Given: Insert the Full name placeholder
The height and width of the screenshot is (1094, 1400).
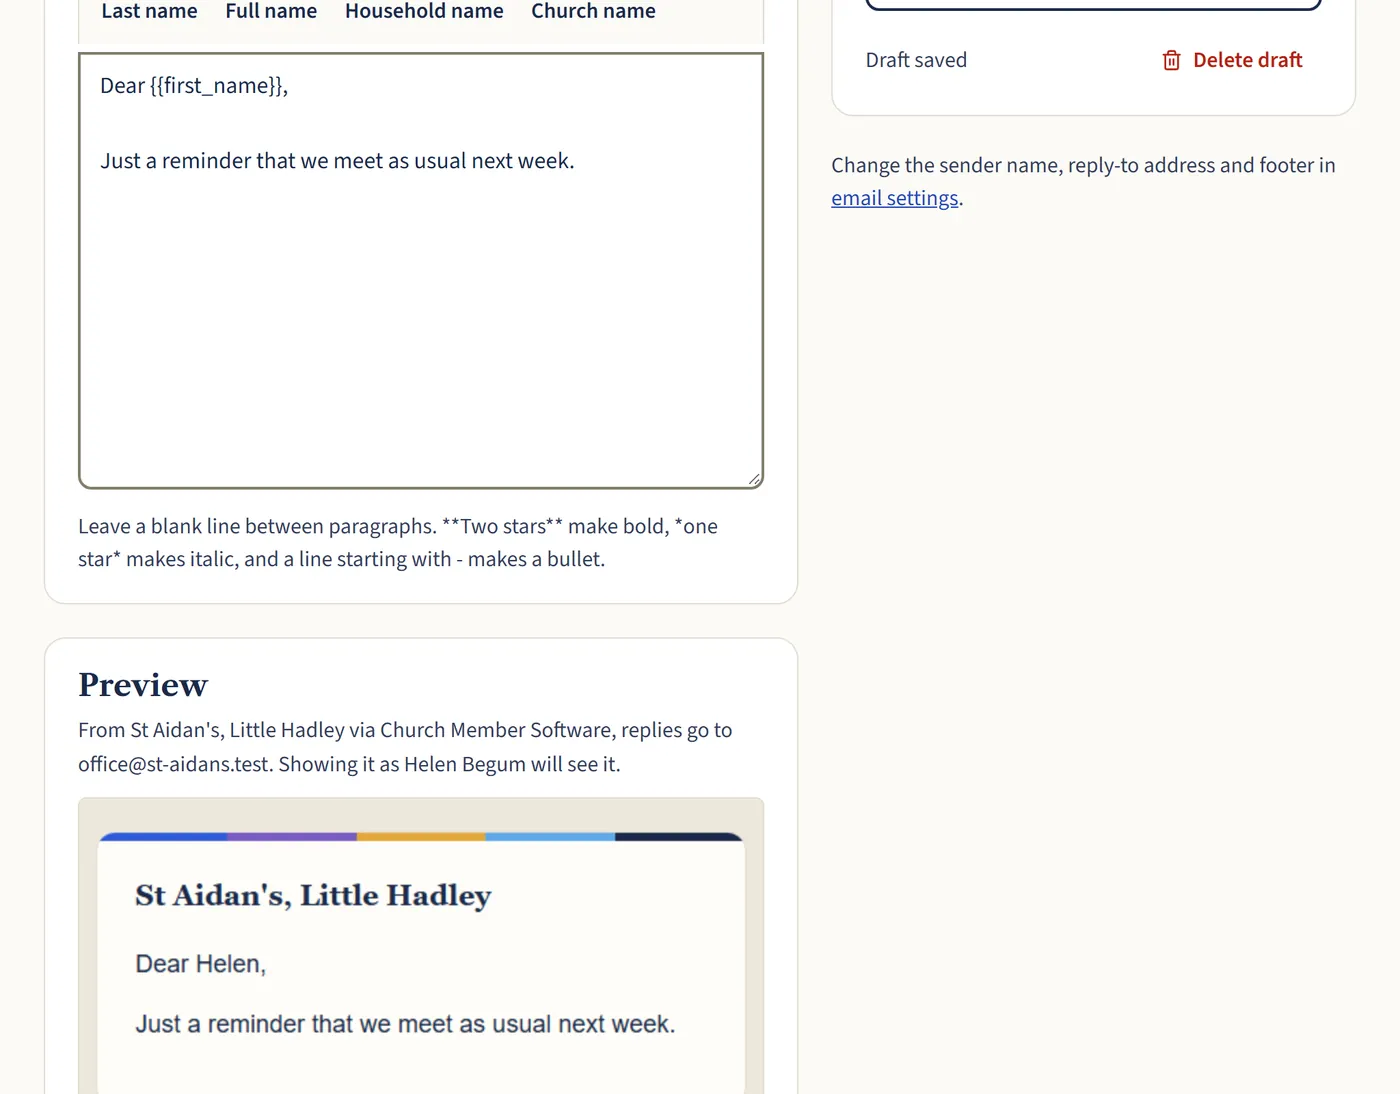Looking at the screenshot, I should [x=271, y=11].
